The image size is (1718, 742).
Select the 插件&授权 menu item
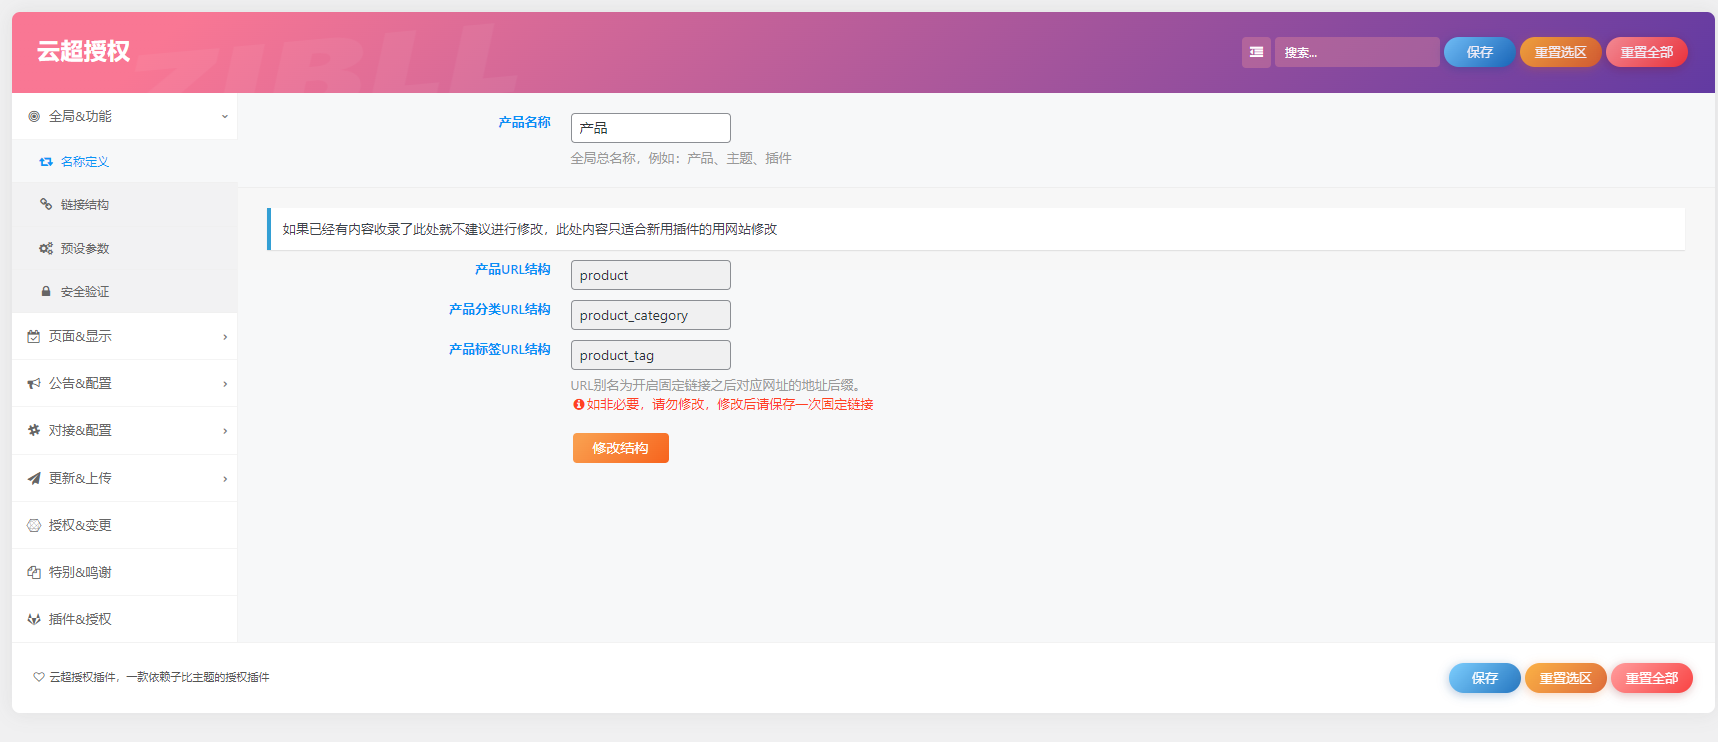point(80,619)
